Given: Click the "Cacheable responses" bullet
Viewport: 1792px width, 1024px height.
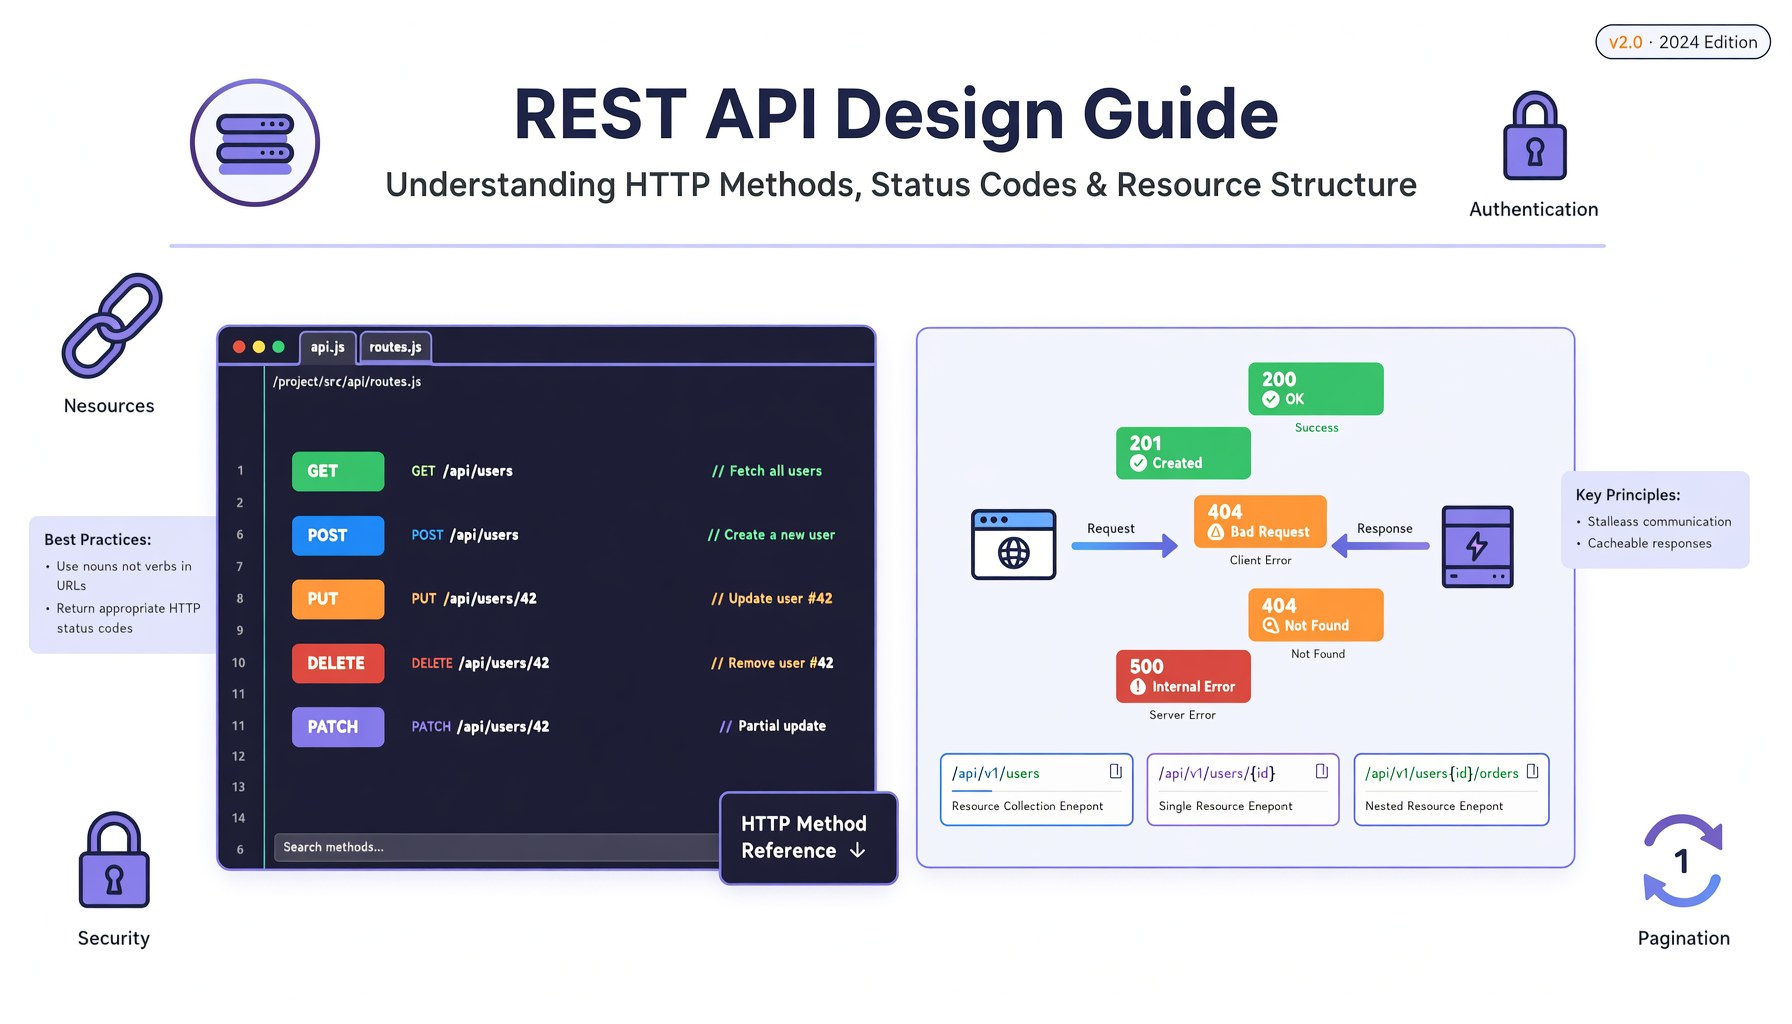Looking at the screenshot, I should 1650,544.
